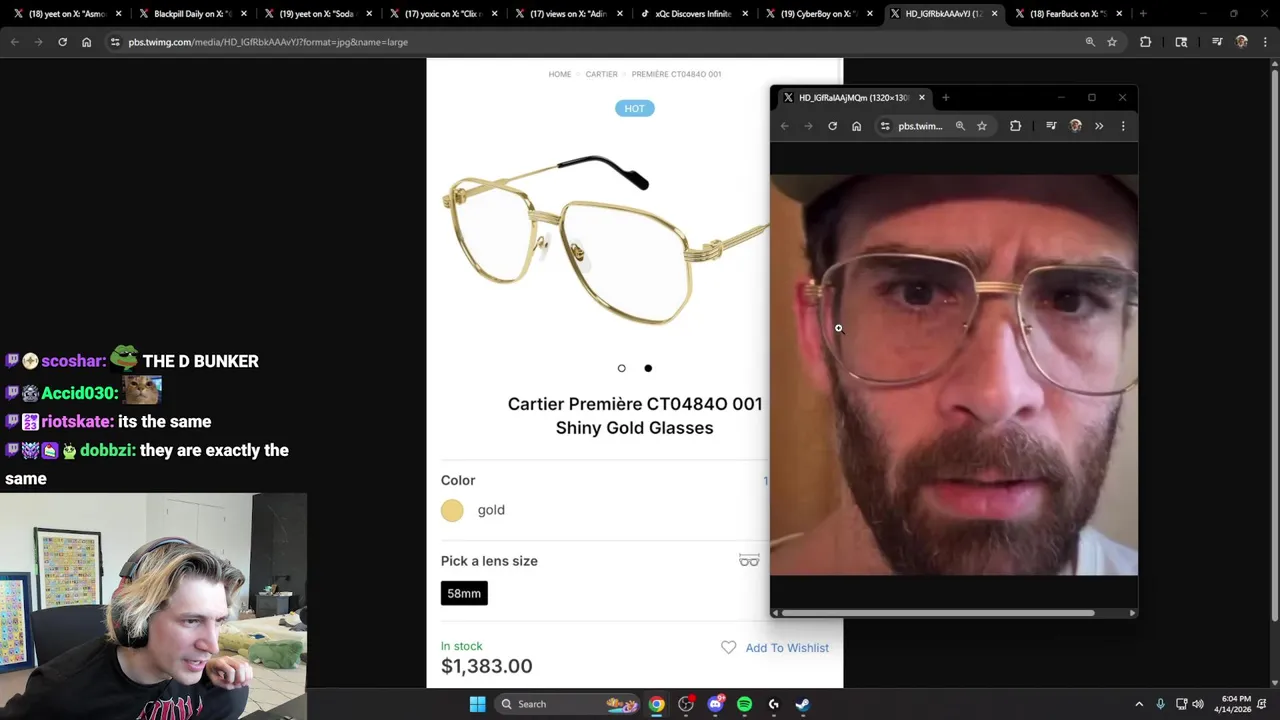Open profile avatar in popup window toolbar
This screenshot has height=720, width=1280.
click(x=1076, y=126)
